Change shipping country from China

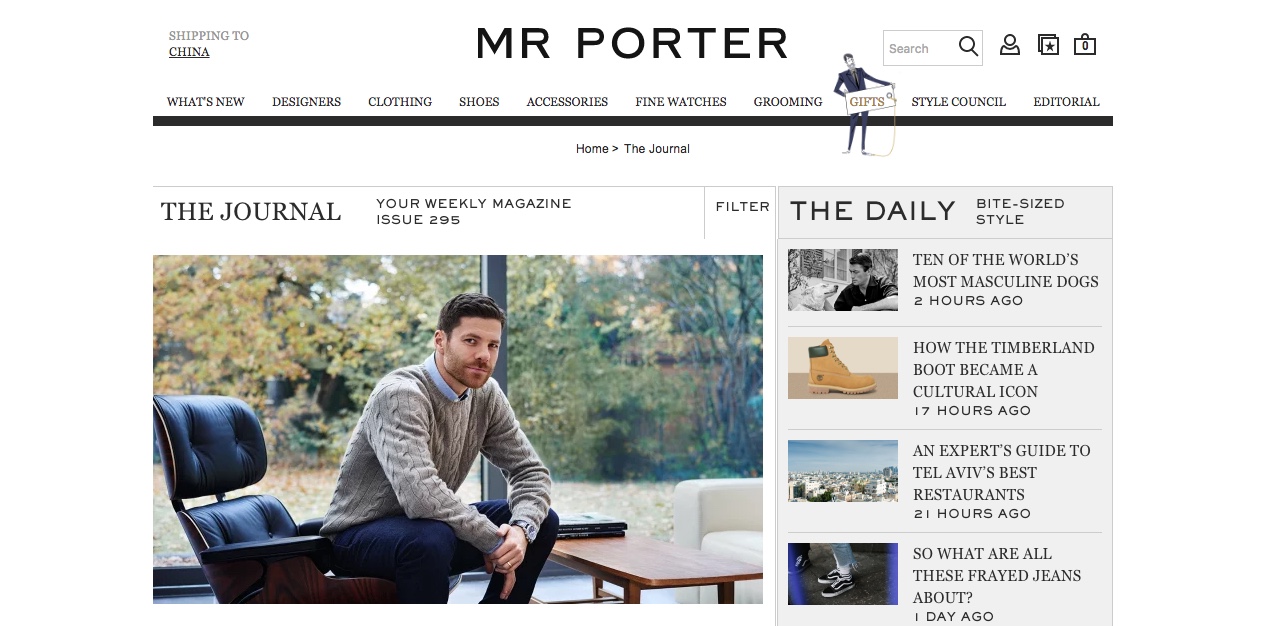pyautogui.click(x=189, y=52)
